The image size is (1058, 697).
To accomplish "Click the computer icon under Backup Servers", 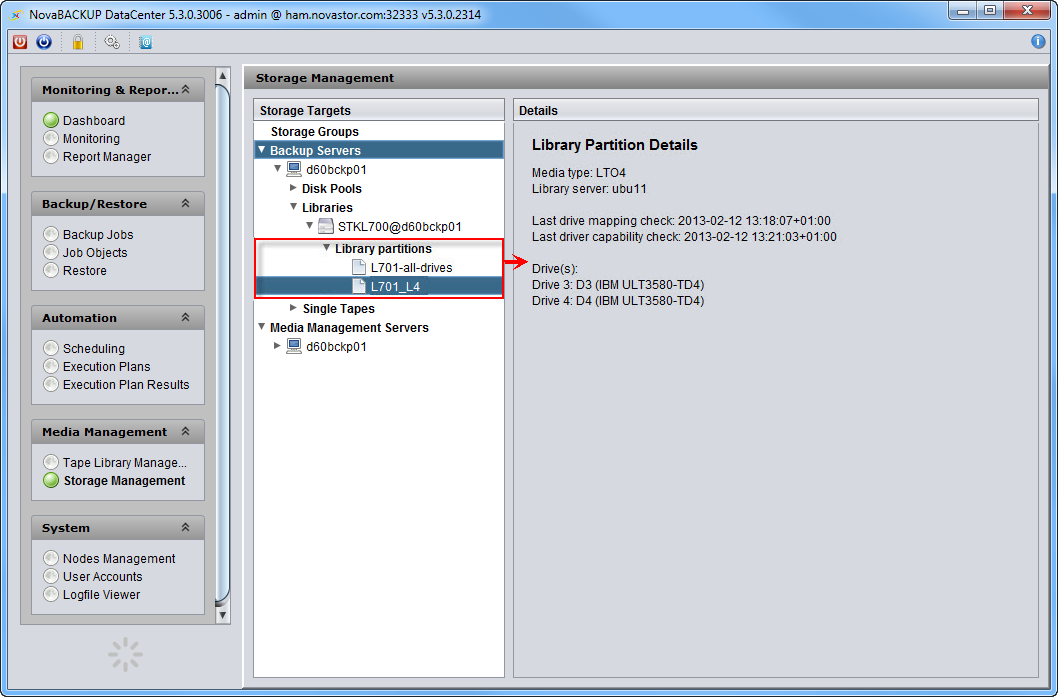I will point(294,169).
